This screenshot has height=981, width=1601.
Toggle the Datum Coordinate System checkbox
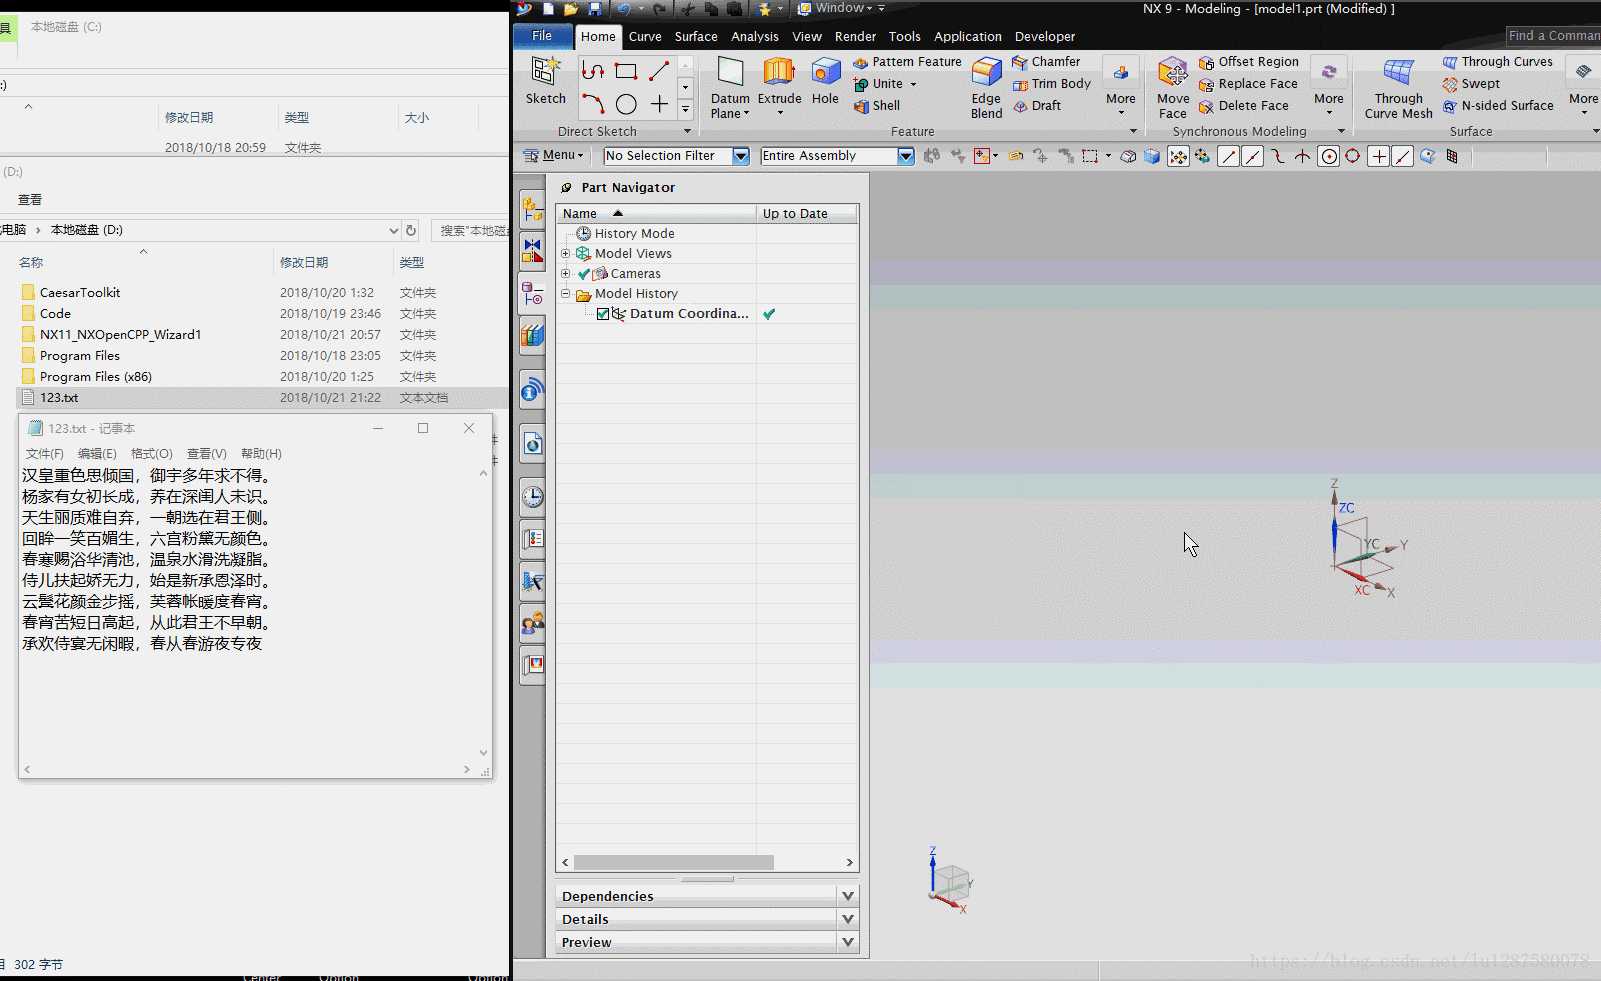pos(603,314)
